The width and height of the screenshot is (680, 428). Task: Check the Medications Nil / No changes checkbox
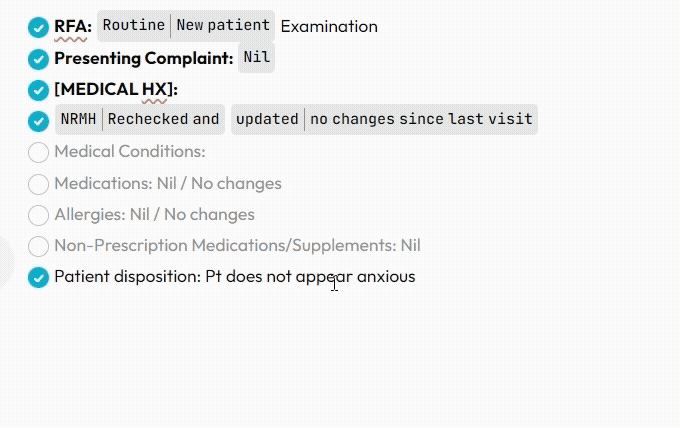click(38, 184)
